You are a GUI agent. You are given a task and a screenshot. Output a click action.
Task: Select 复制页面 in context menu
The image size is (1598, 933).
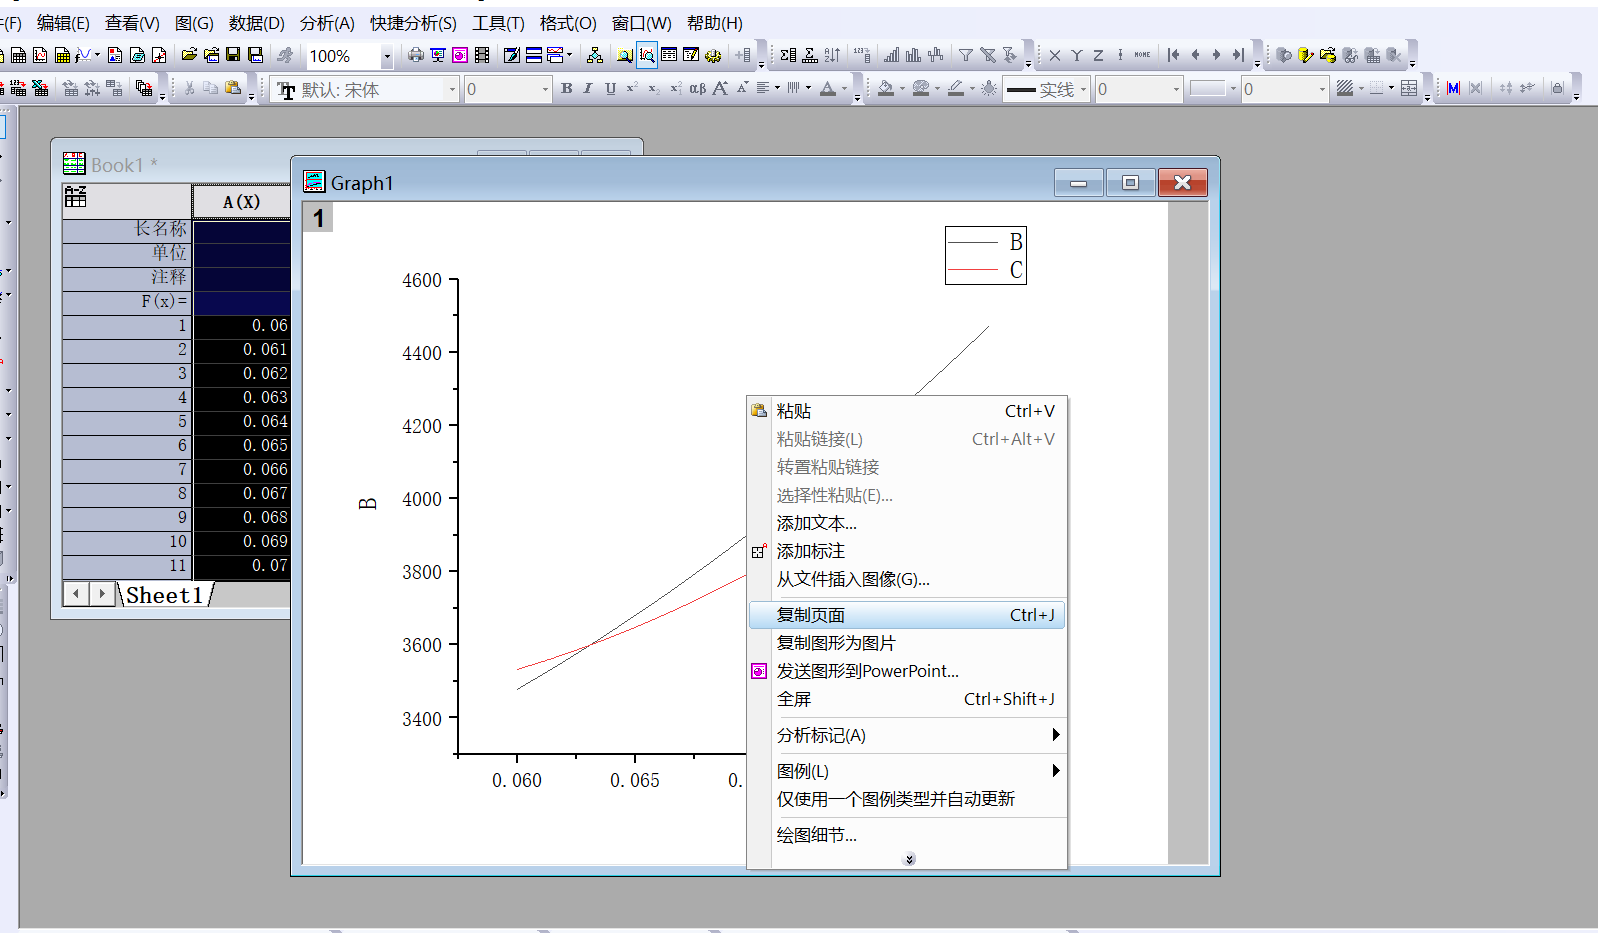(x=906, y=615)
